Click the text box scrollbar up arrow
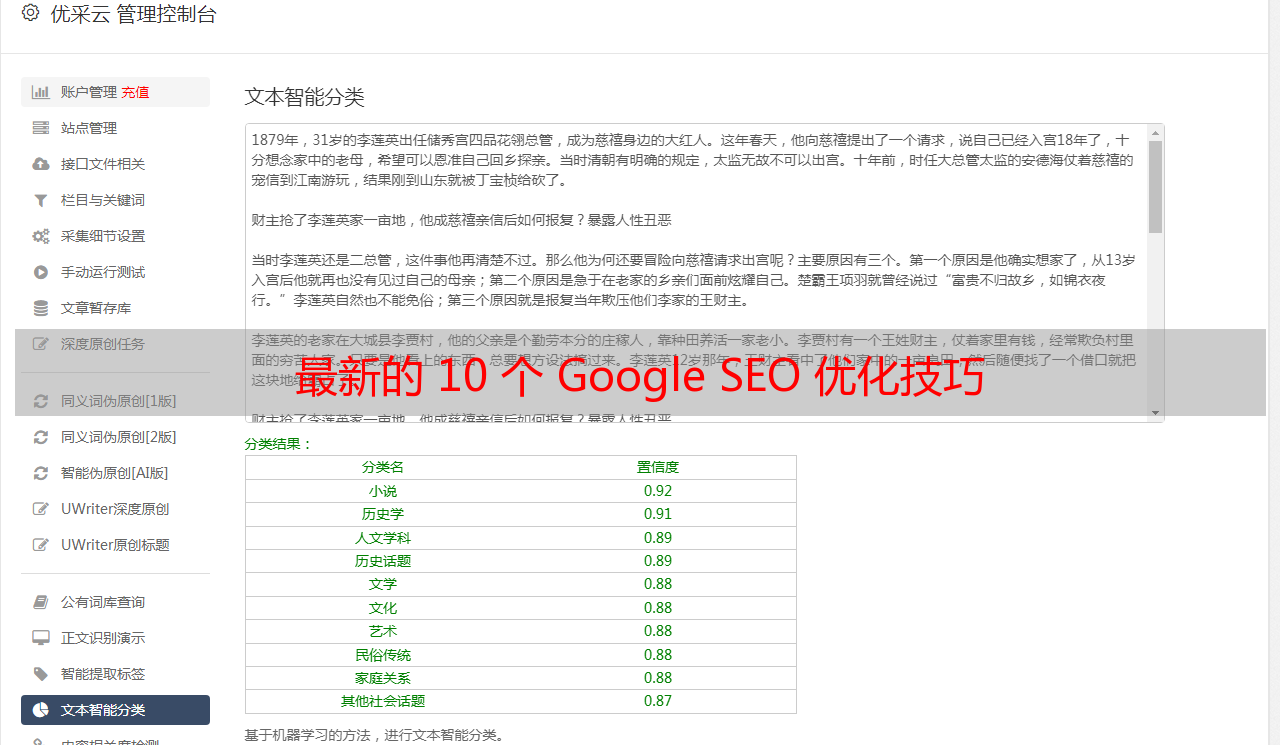 pyautogui.click(x=1156, y=132)
